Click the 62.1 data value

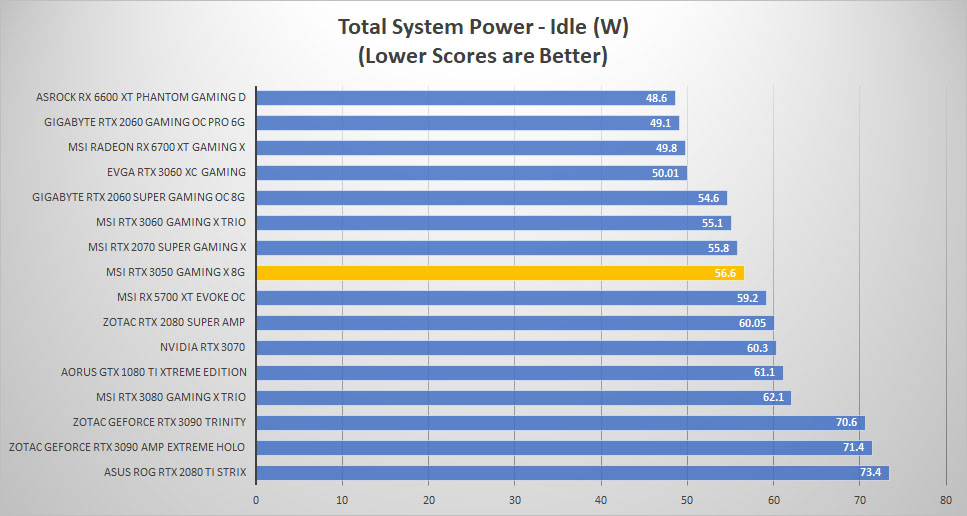(773, 398)
